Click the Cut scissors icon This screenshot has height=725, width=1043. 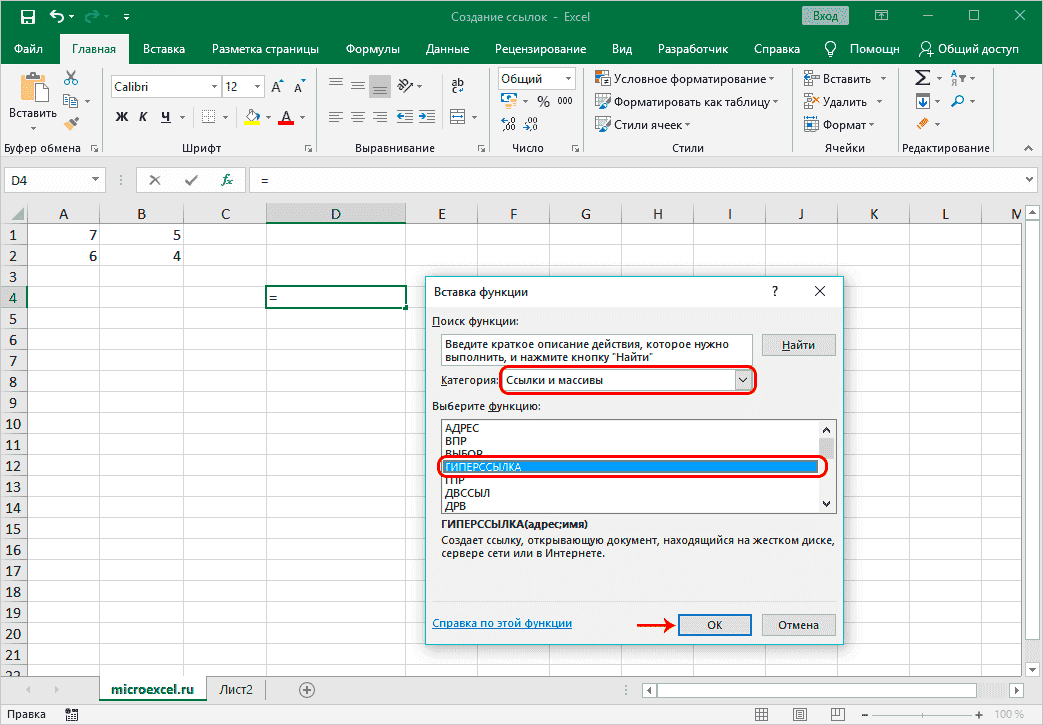71,78
